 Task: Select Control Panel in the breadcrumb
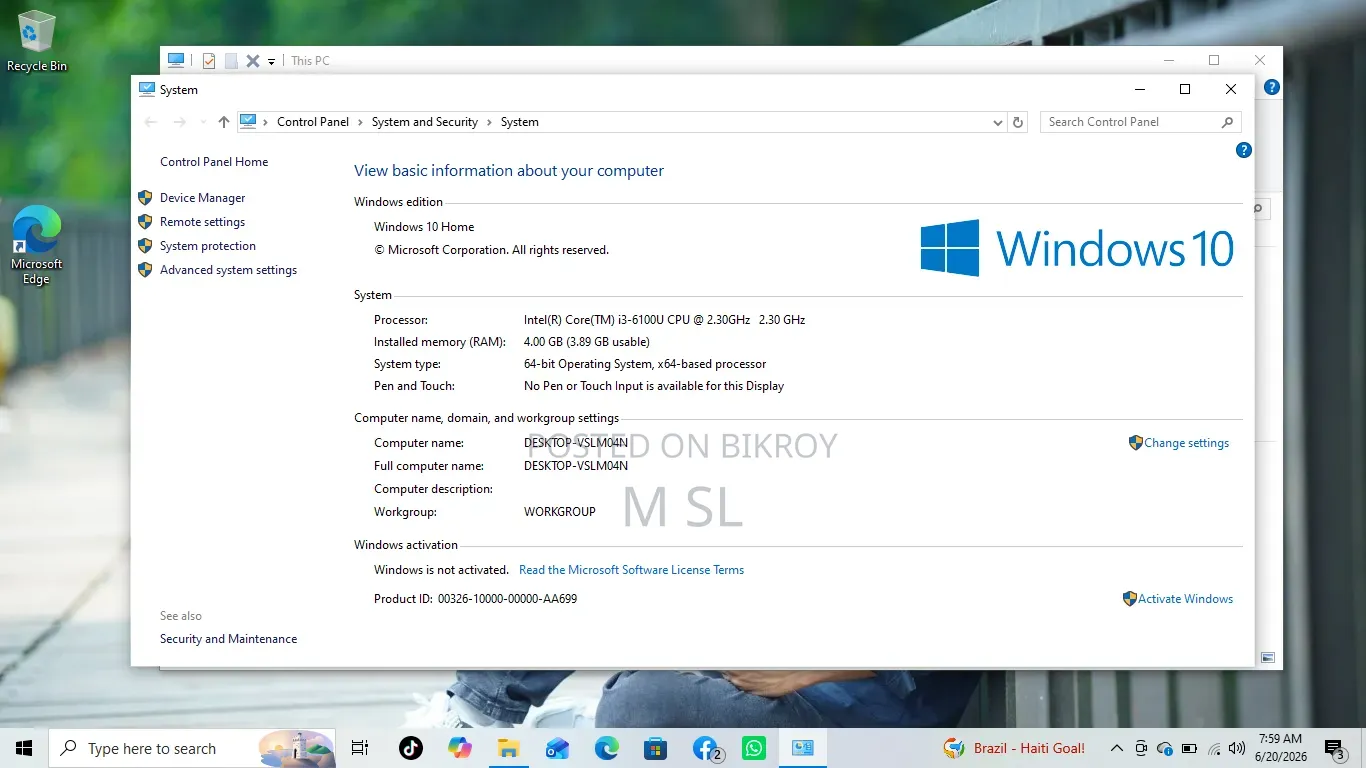click(313, 122)
